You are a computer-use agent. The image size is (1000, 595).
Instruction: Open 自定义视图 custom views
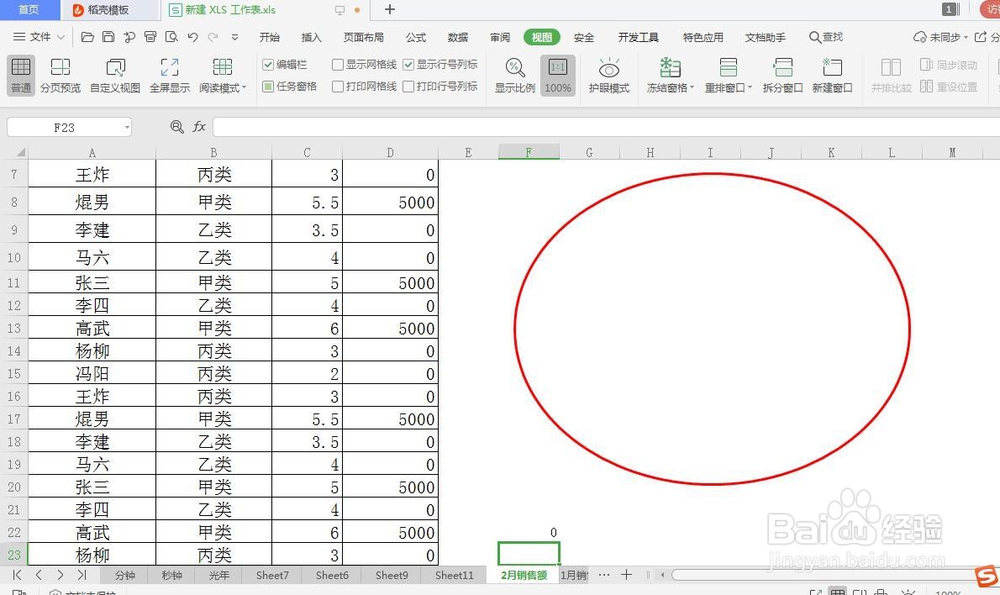click(115, 75)
